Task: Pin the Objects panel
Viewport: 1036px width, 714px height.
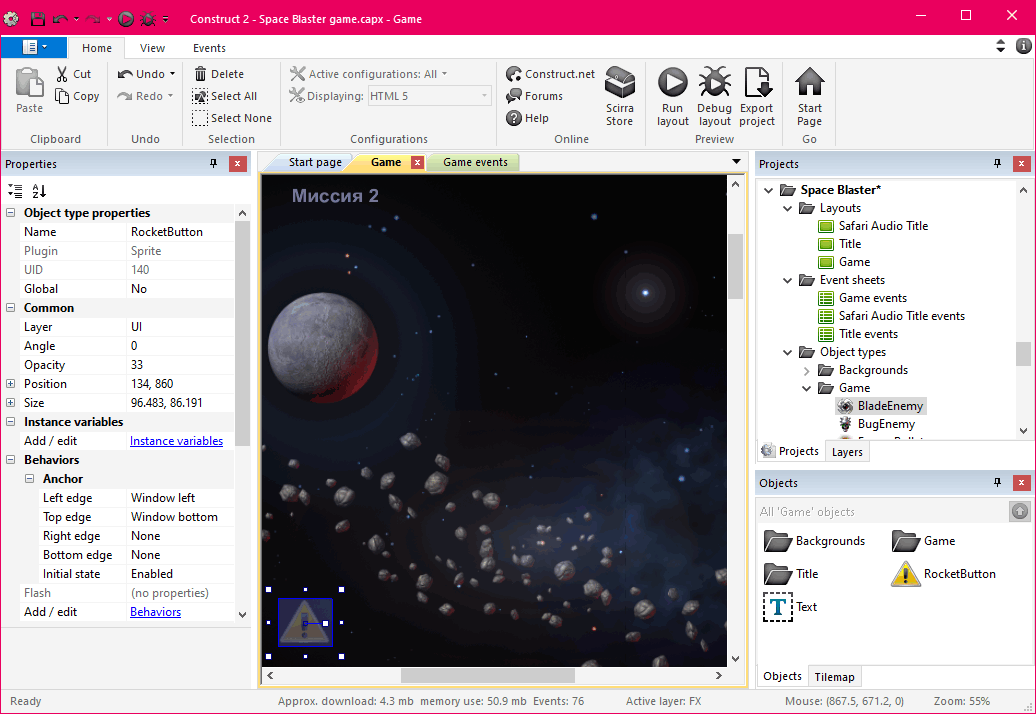Action: click(997, 483)
